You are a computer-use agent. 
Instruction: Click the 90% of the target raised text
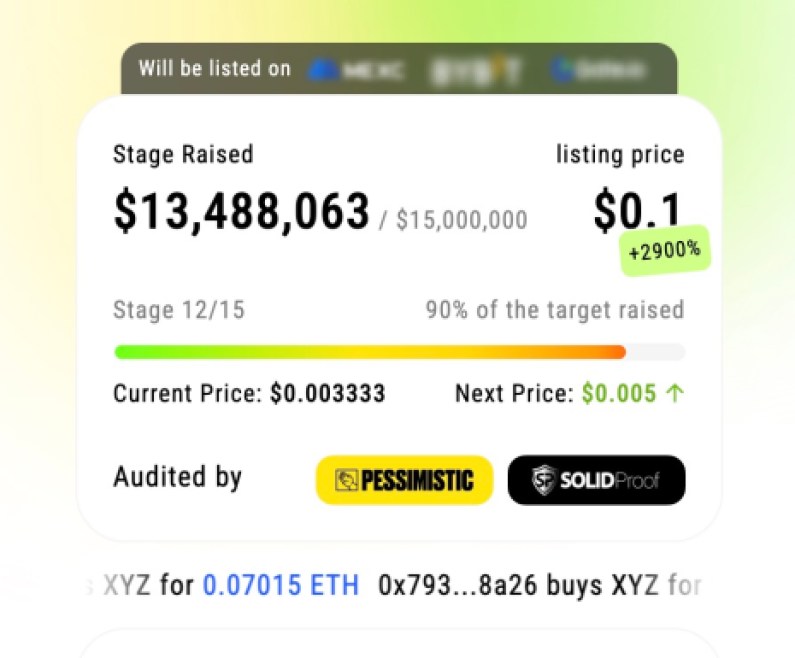pyautogui.click(x=554, y=310)
